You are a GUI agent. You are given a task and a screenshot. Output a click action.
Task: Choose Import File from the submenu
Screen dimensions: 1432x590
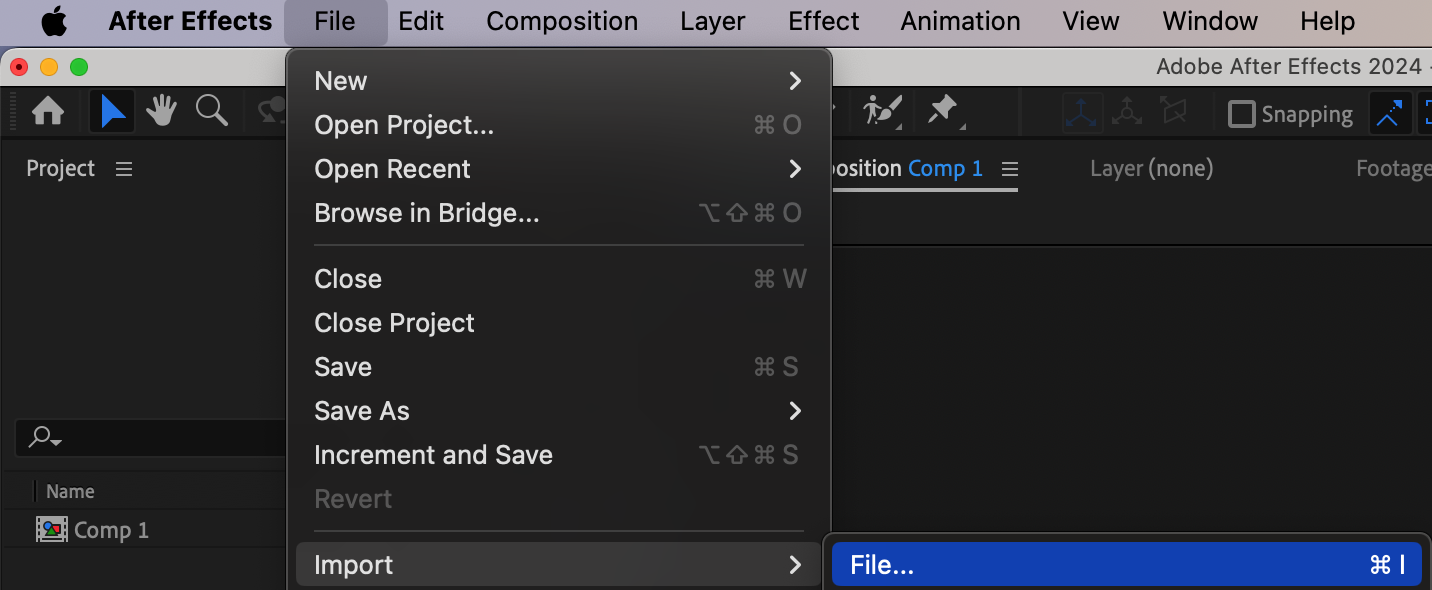coord(1126,565)
